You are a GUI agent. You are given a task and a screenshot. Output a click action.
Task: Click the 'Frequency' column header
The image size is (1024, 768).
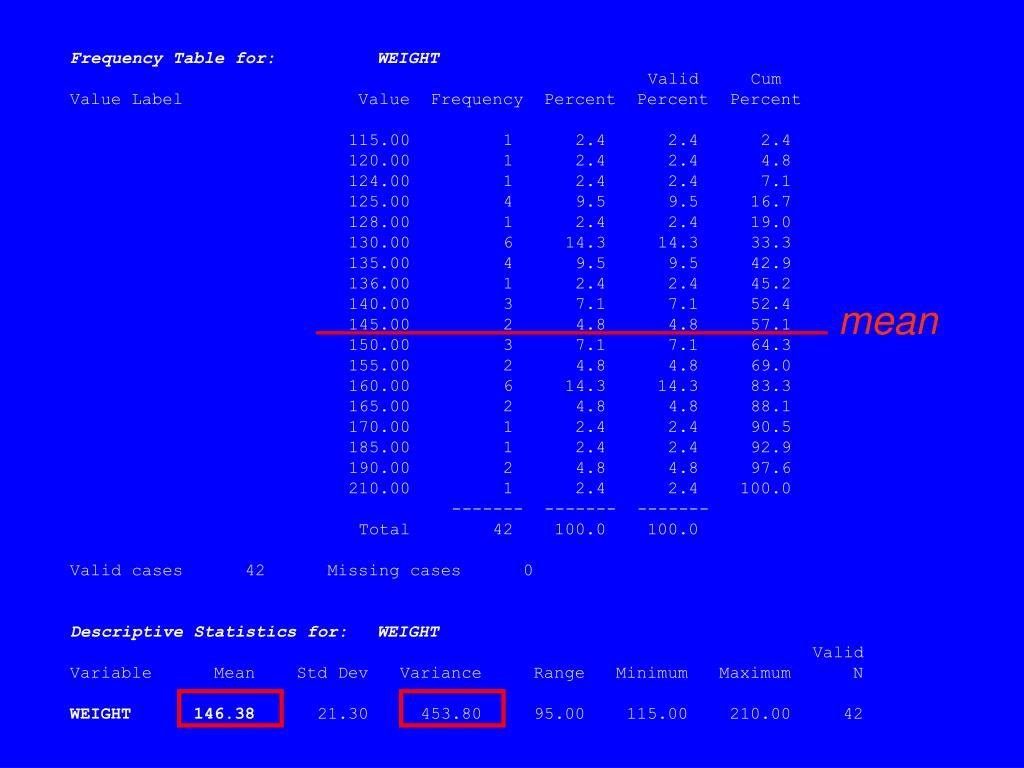pos(477,99)
